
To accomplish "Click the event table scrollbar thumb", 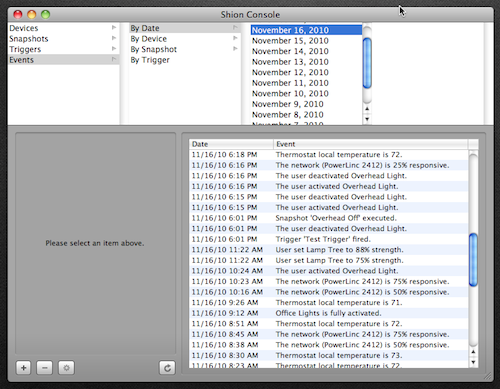I will click(473, 260).
